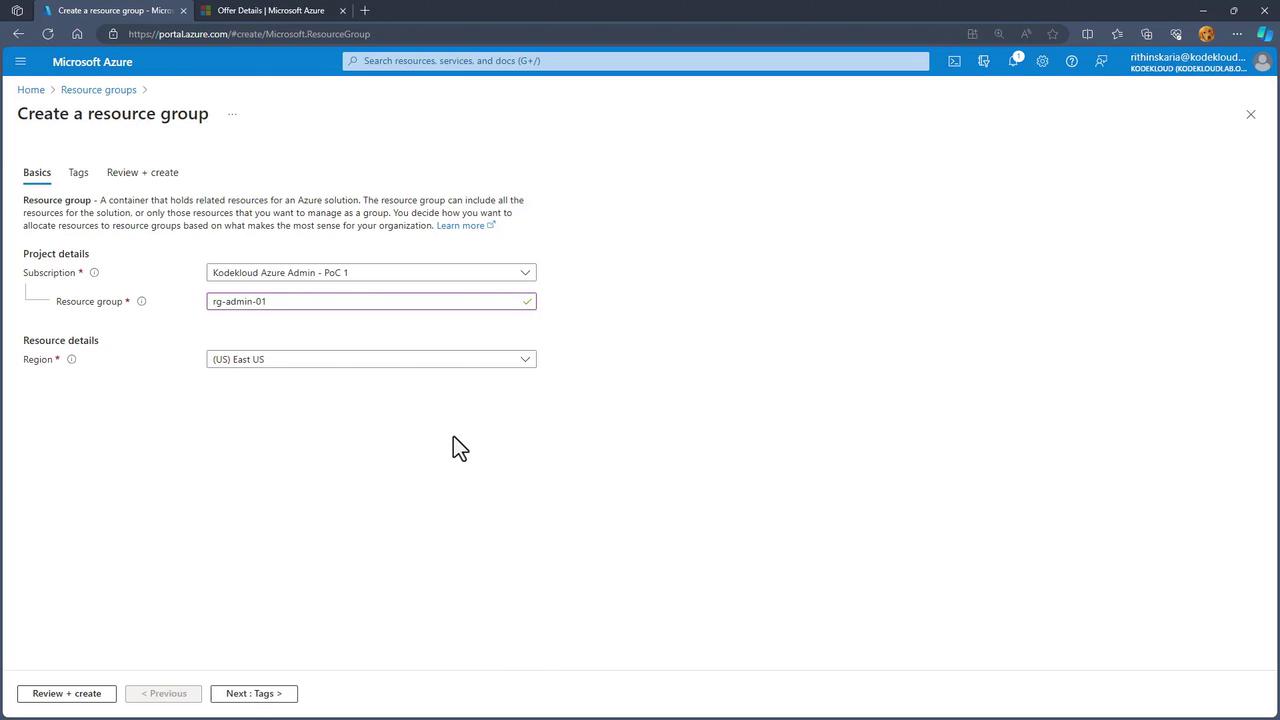The height and width of the screenshot is (720, 1280).
Task: Open a new browser tab
Action: tap(365, 10)
